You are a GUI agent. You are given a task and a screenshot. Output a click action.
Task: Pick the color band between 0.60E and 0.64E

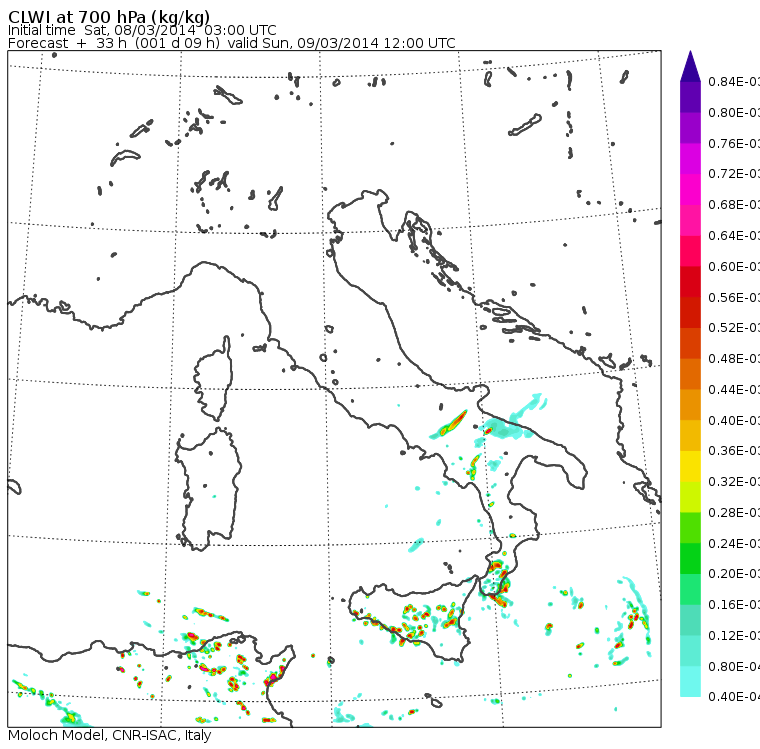[690, 251]
